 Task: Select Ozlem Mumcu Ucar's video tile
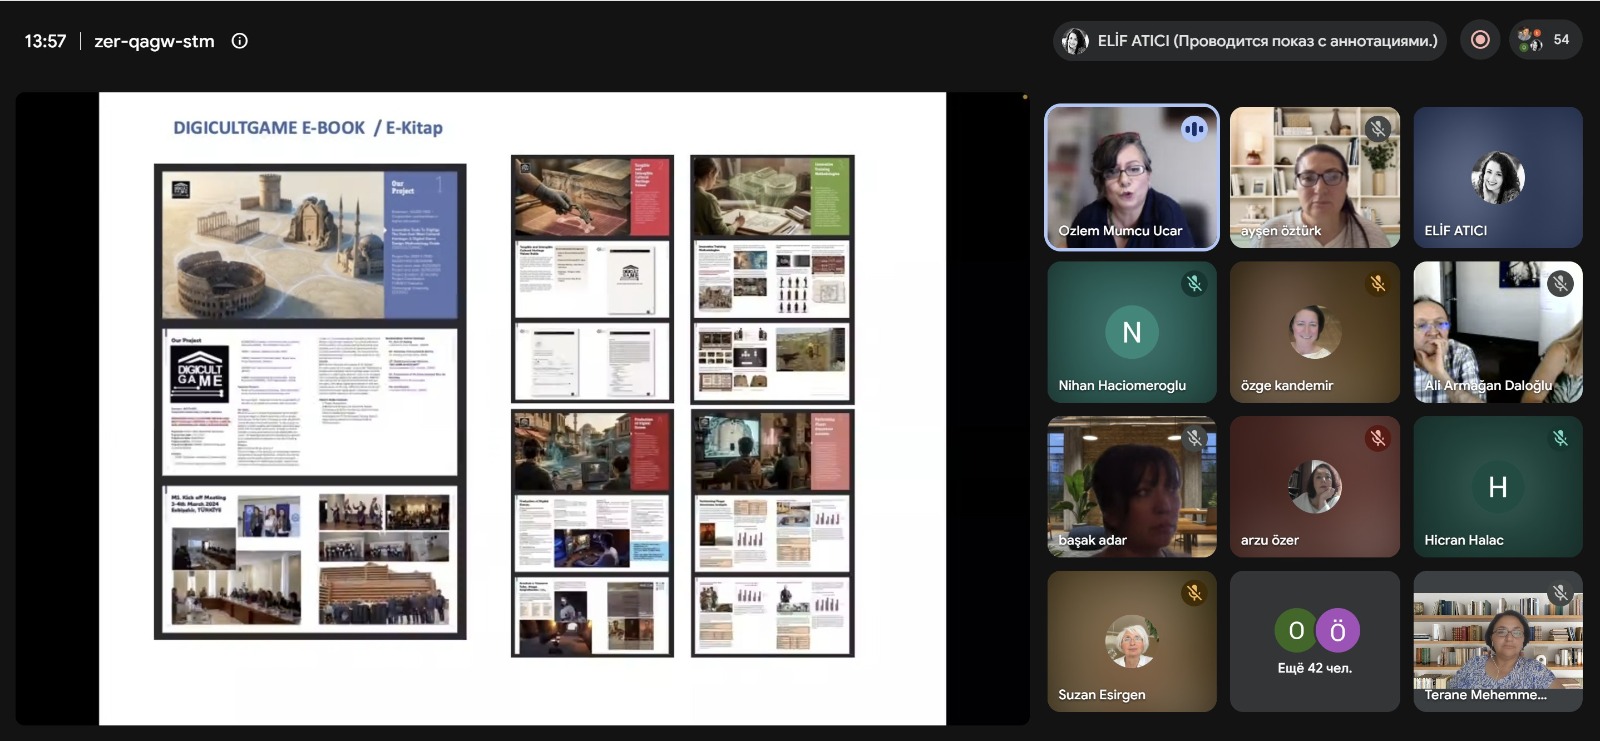pyautogui.click(x=1132, y=177)
